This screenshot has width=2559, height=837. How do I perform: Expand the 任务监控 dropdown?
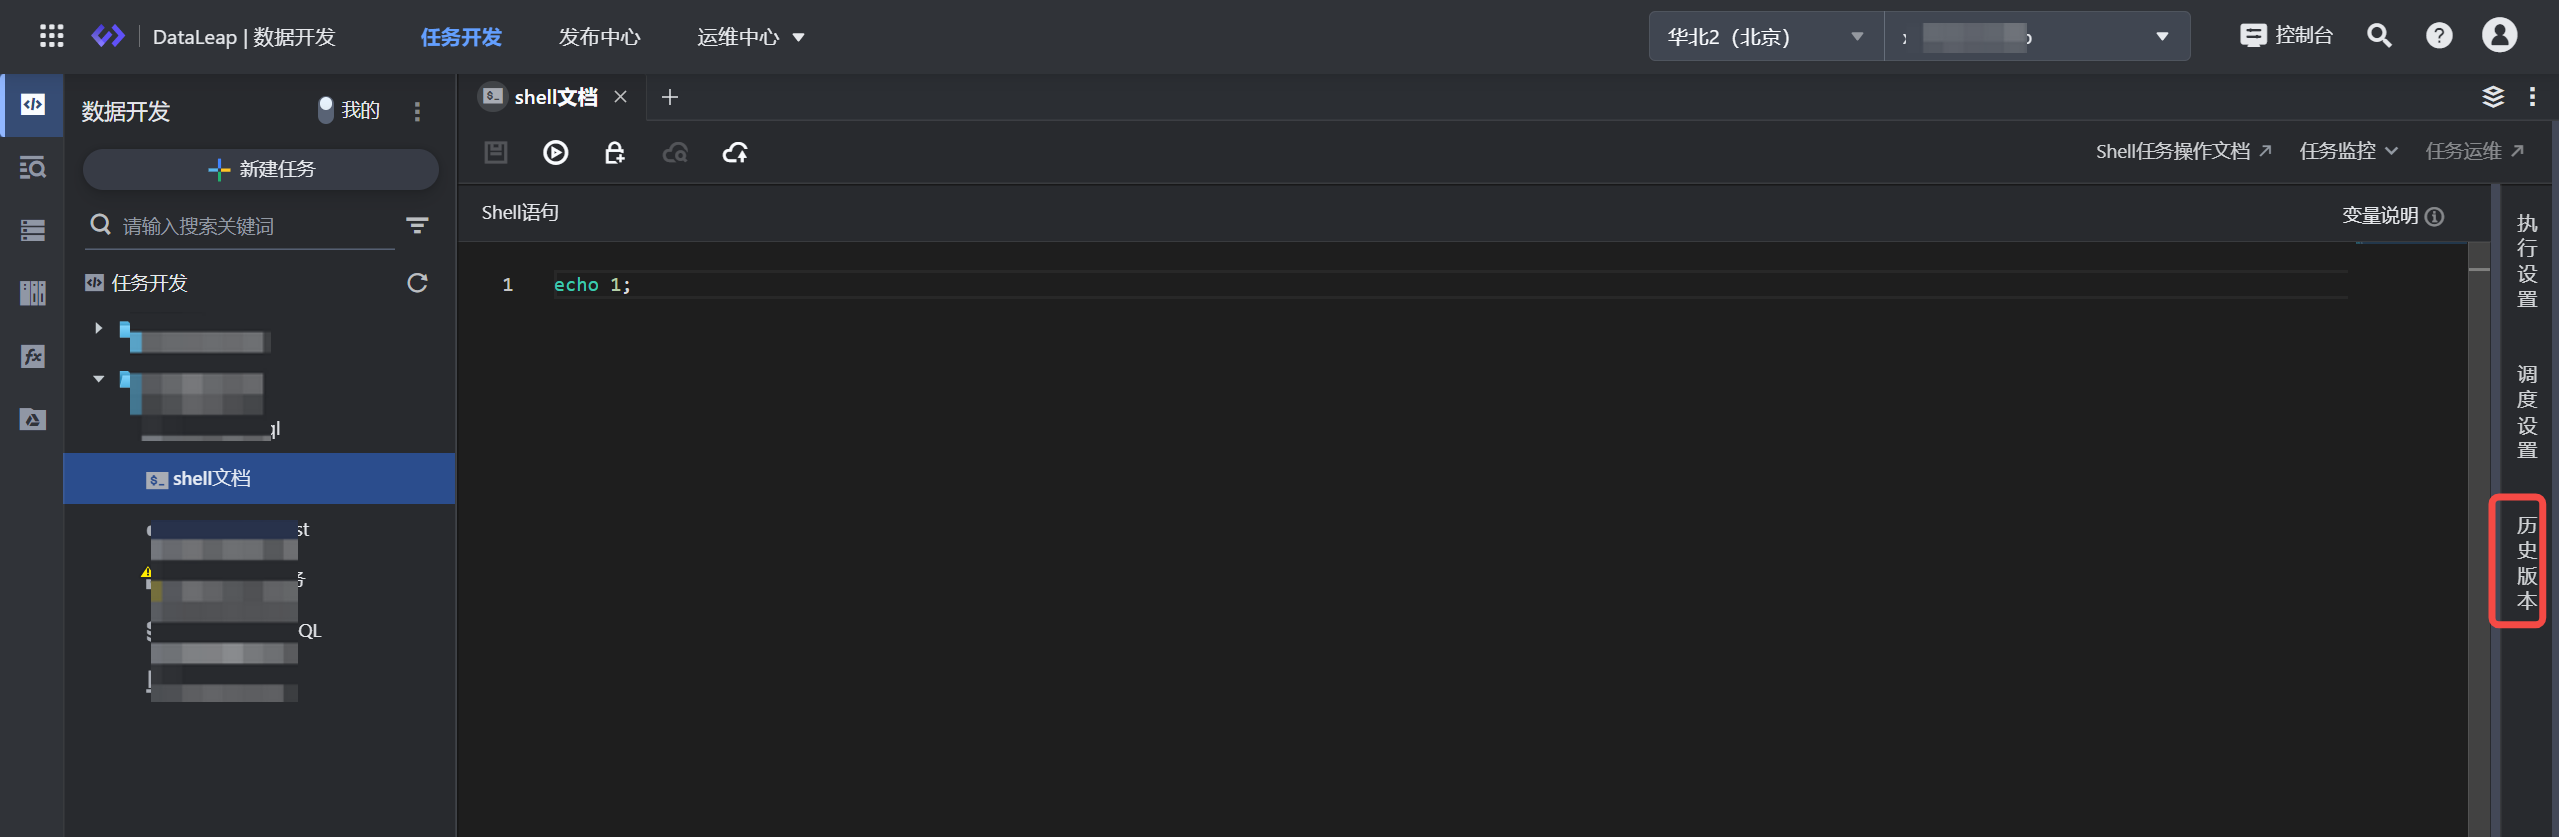pos(2348,151)
